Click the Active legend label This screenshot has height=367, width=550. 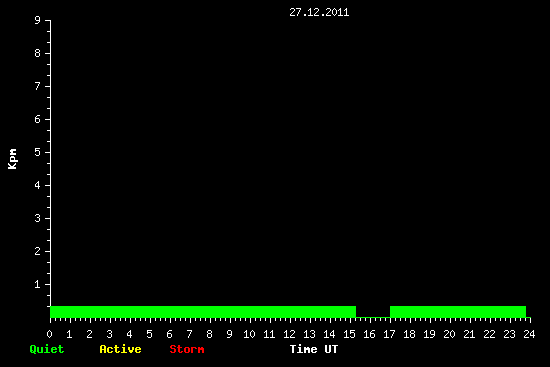pyautogui.click(x=120, y=349)
